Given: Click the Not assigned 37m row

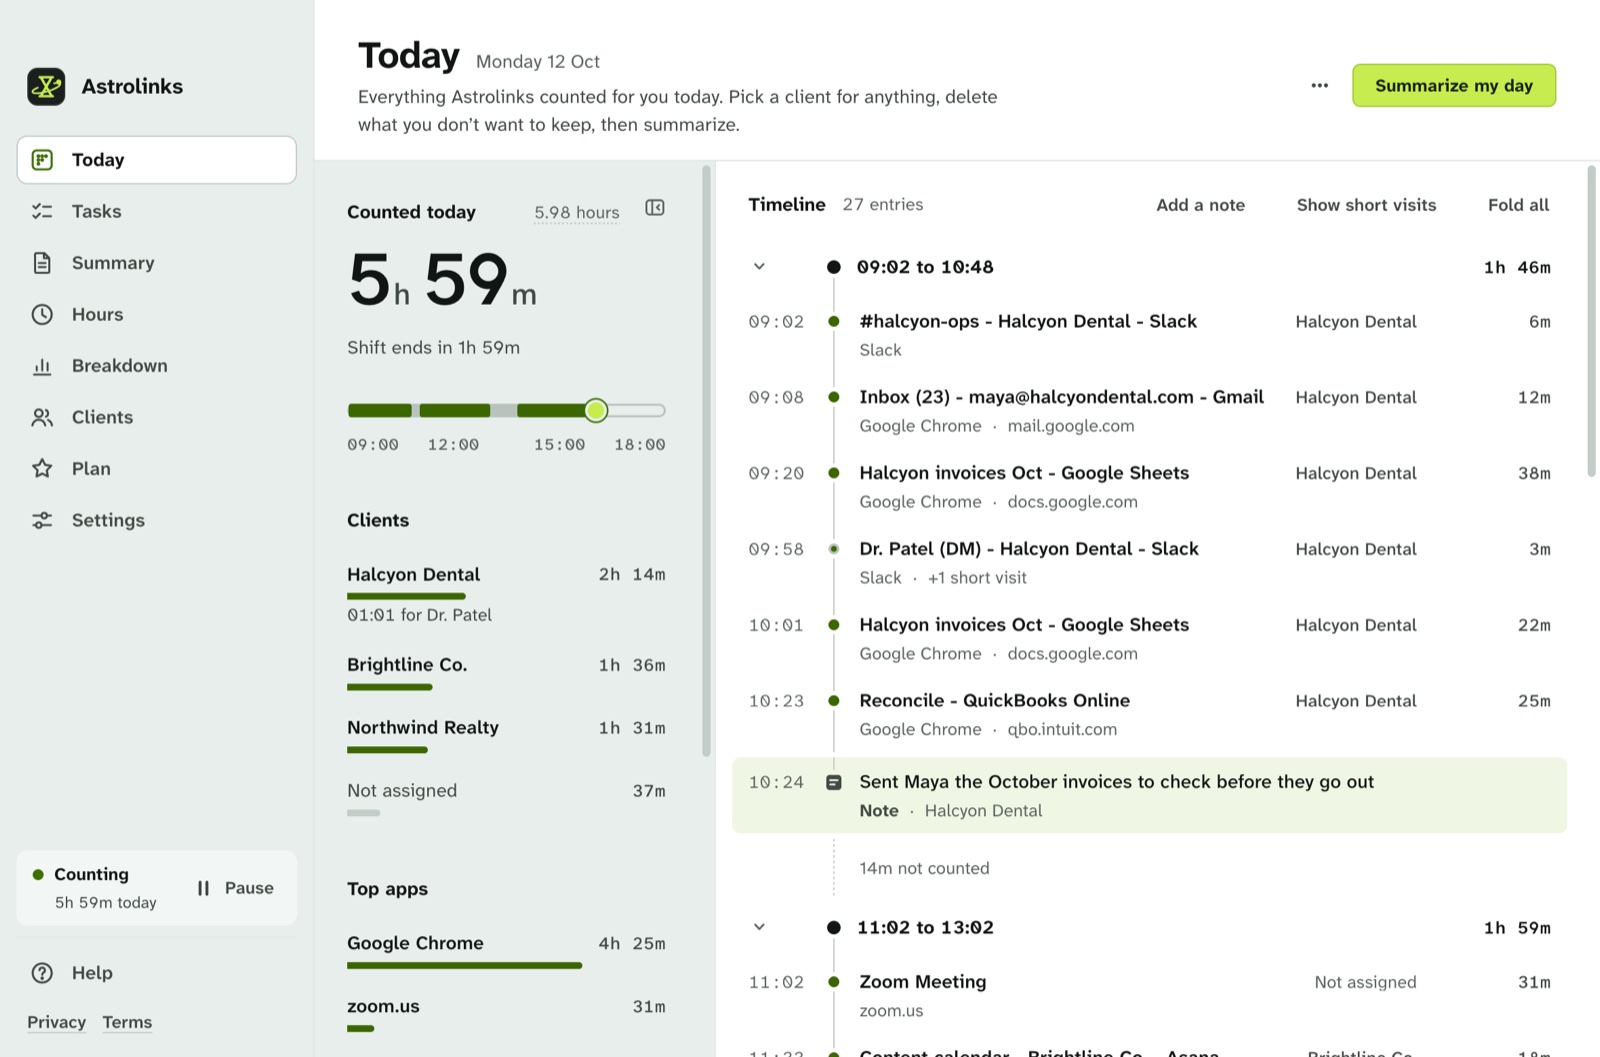Looking at the screenshot, I should pyautogui.click(x=506, y=798).
